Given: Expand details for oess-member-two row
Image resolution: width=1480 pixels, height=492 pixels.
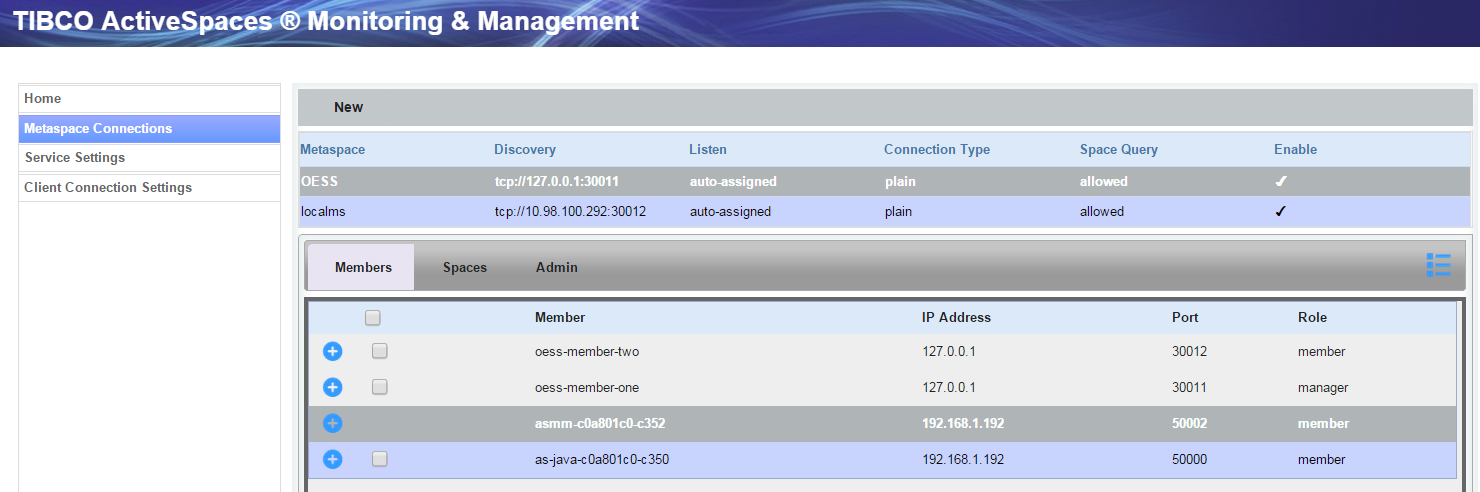Looking at the screenshot, I should 333,352.
